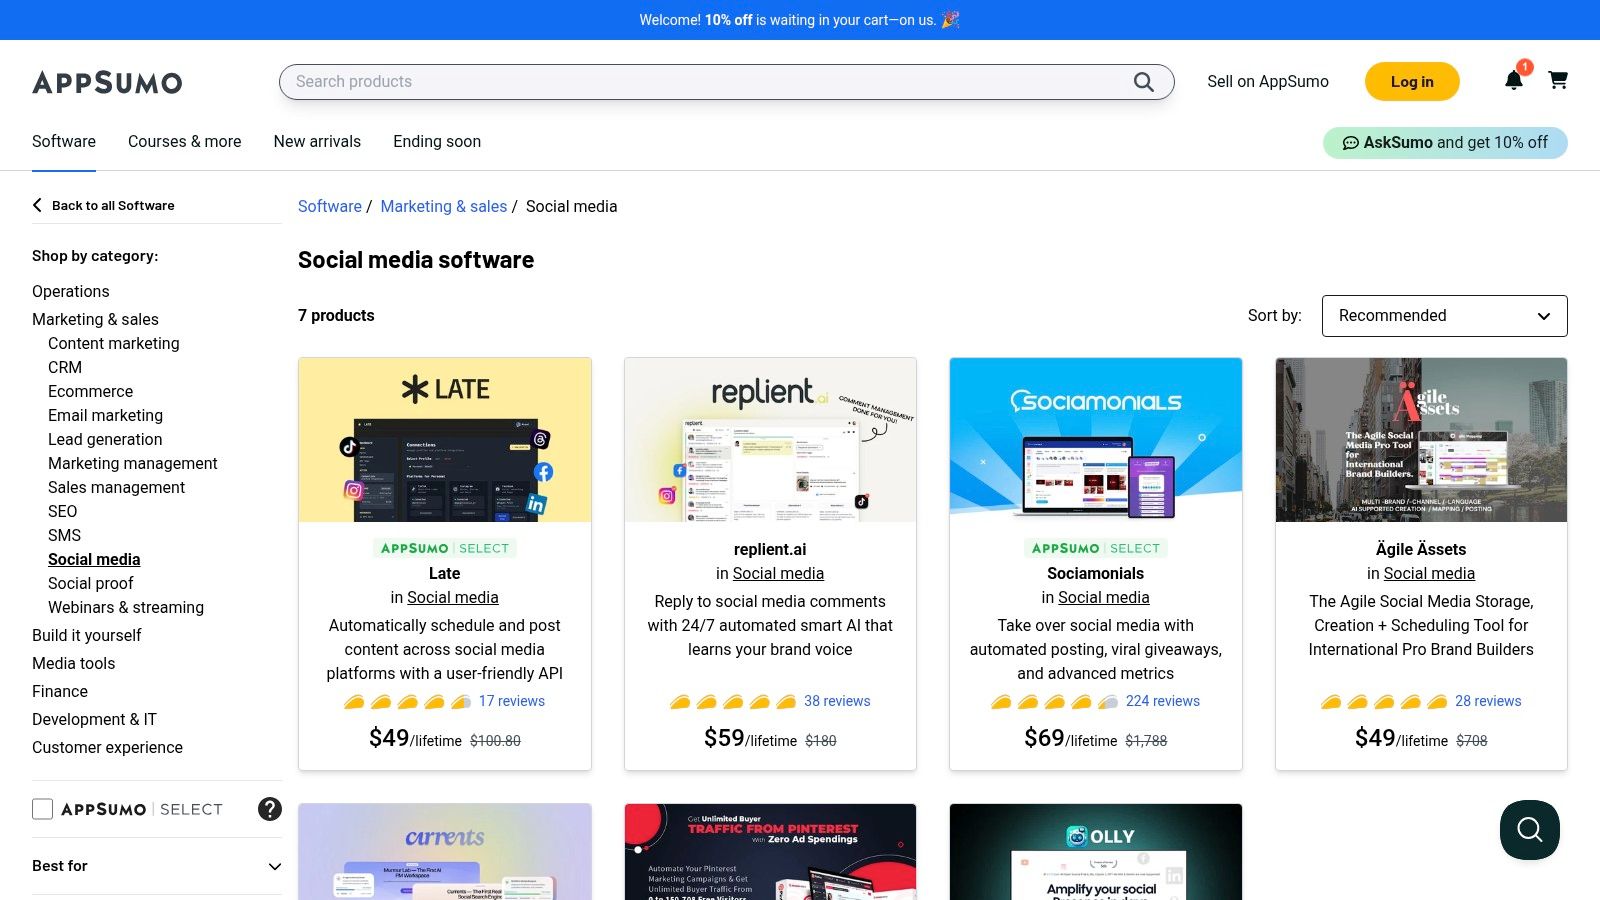The width and height of the screenshot is (1600, 900).
Task: Open the notifications bell
Action: [x=1514, y=80]
